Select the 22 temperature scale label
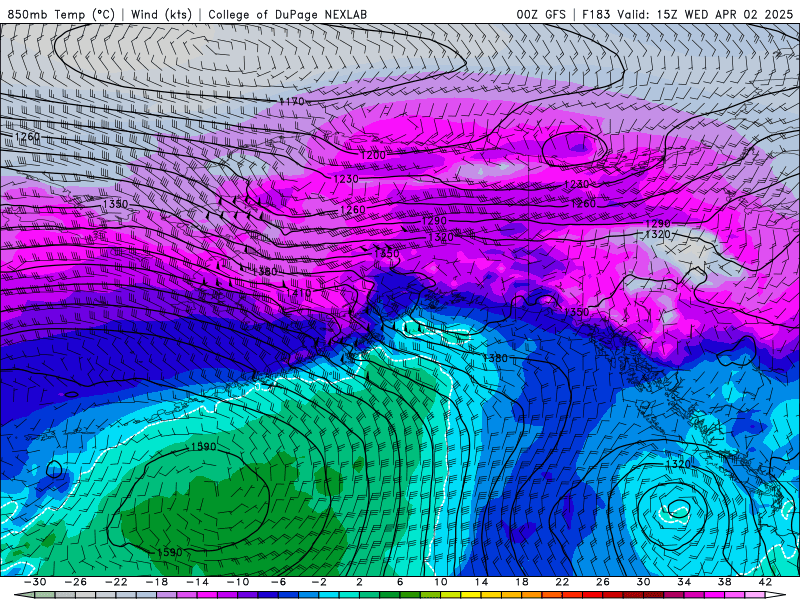The image size is (800, 600). coord(562,582)
